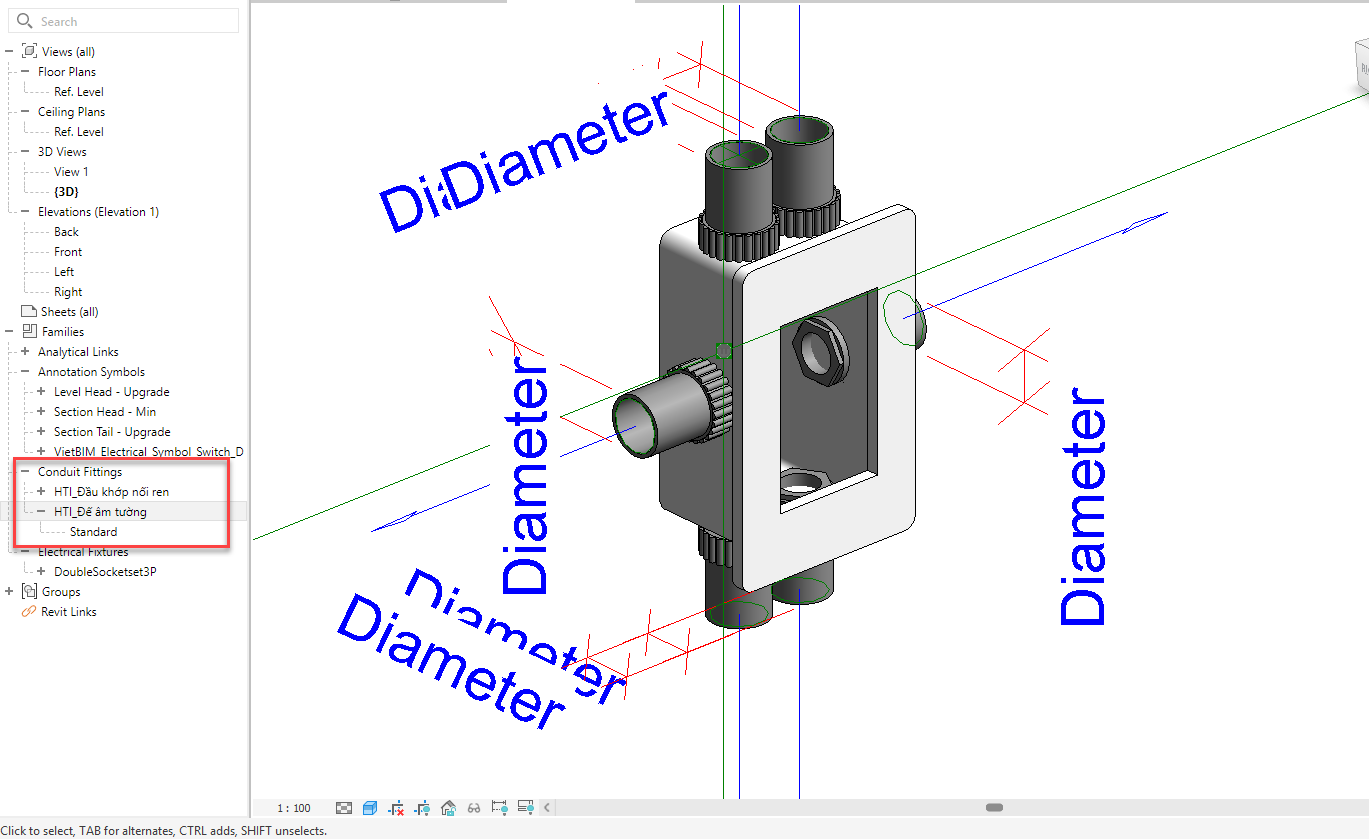Collapse the Ceiling Plans branch
The image size is (1369, 839).
25,111
